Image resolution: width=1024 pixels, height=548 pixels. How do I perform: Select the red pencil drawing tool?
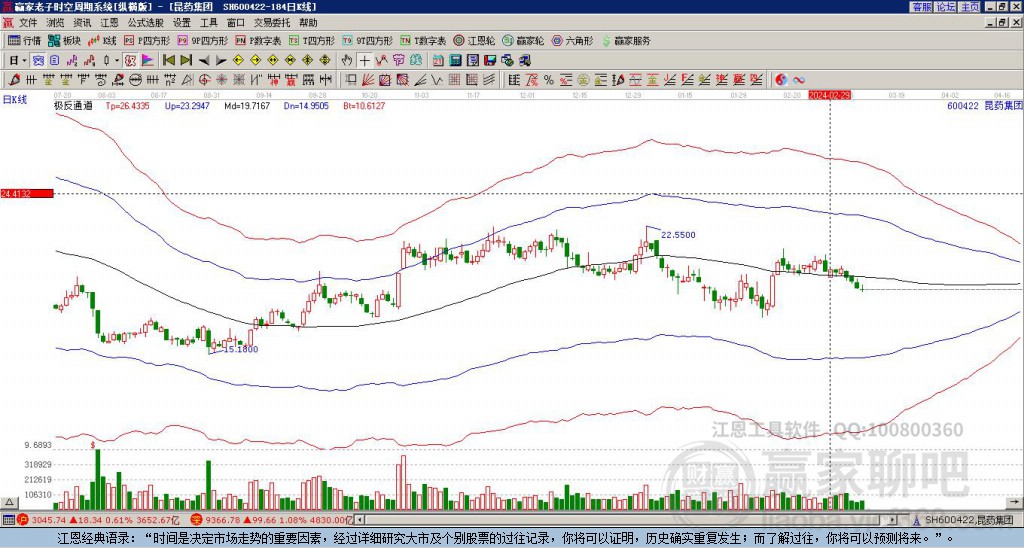tap(13, 80)
